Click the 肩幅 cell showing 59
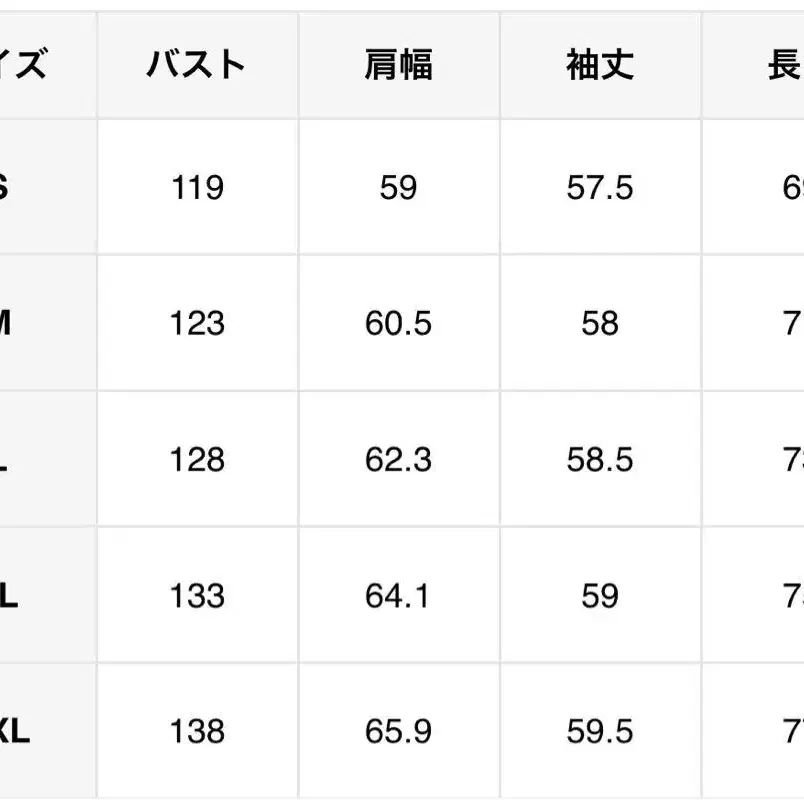This screenshot has width=804, height=804. (398, 188)
